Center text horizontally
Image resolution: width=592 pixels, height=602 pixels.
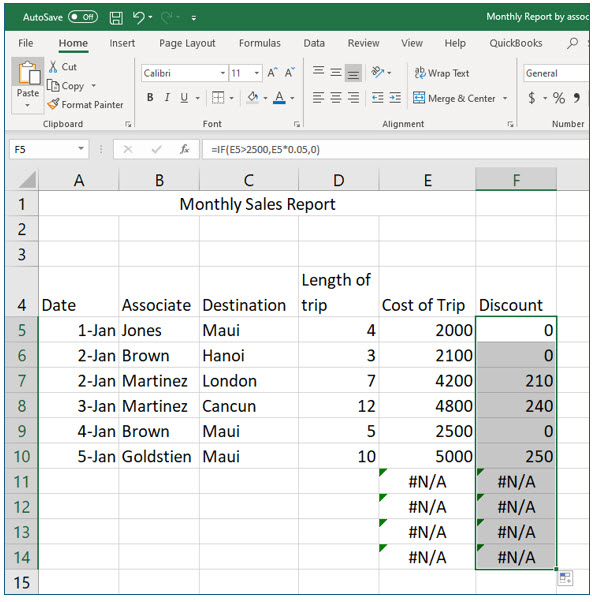[x=336, y=98]
